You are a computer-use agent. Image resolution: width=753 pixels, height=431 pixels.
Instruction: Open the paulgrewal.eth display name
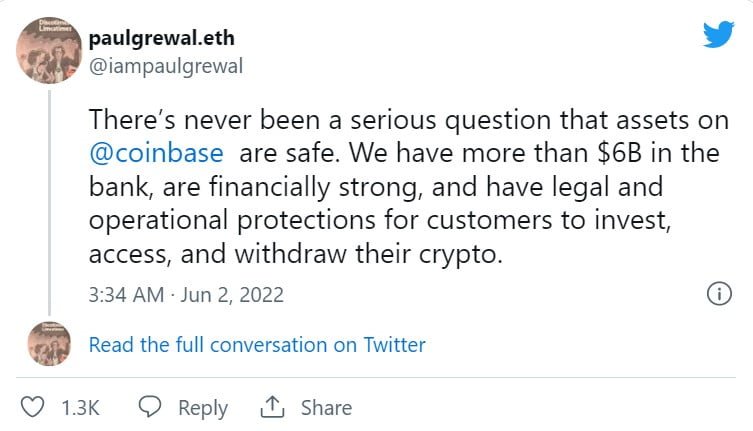coord(164,38)
